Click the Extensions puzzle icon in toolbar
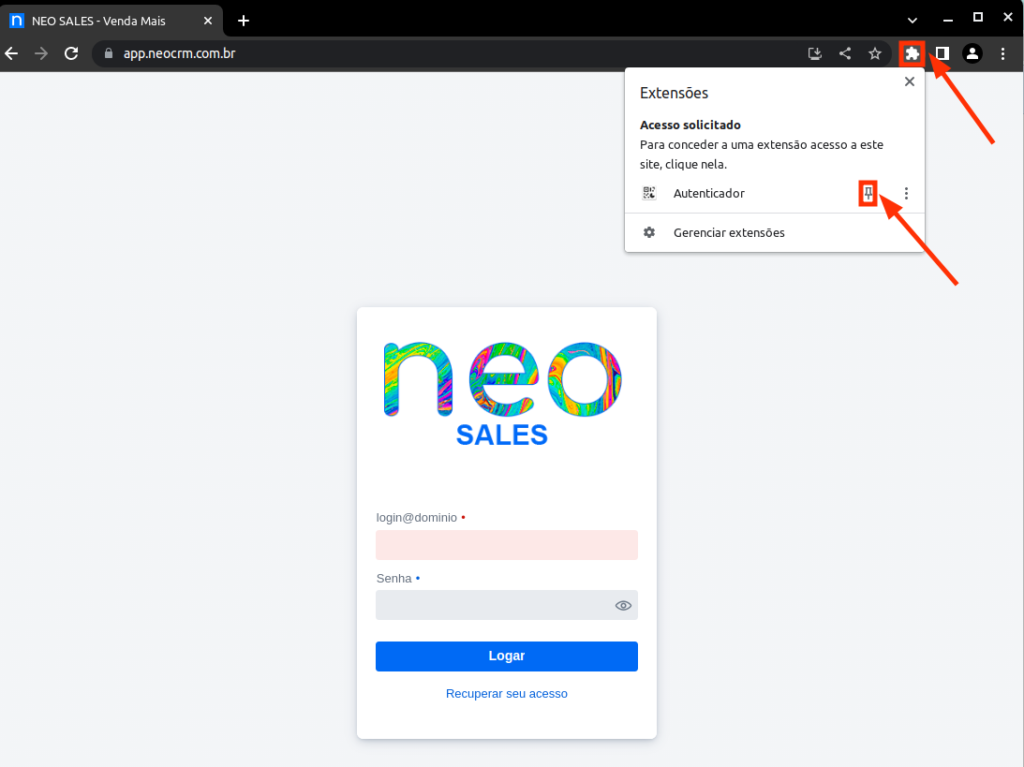Image resolution: width=1024 pixels, height=767 pixels. click(x=911, y=53)
